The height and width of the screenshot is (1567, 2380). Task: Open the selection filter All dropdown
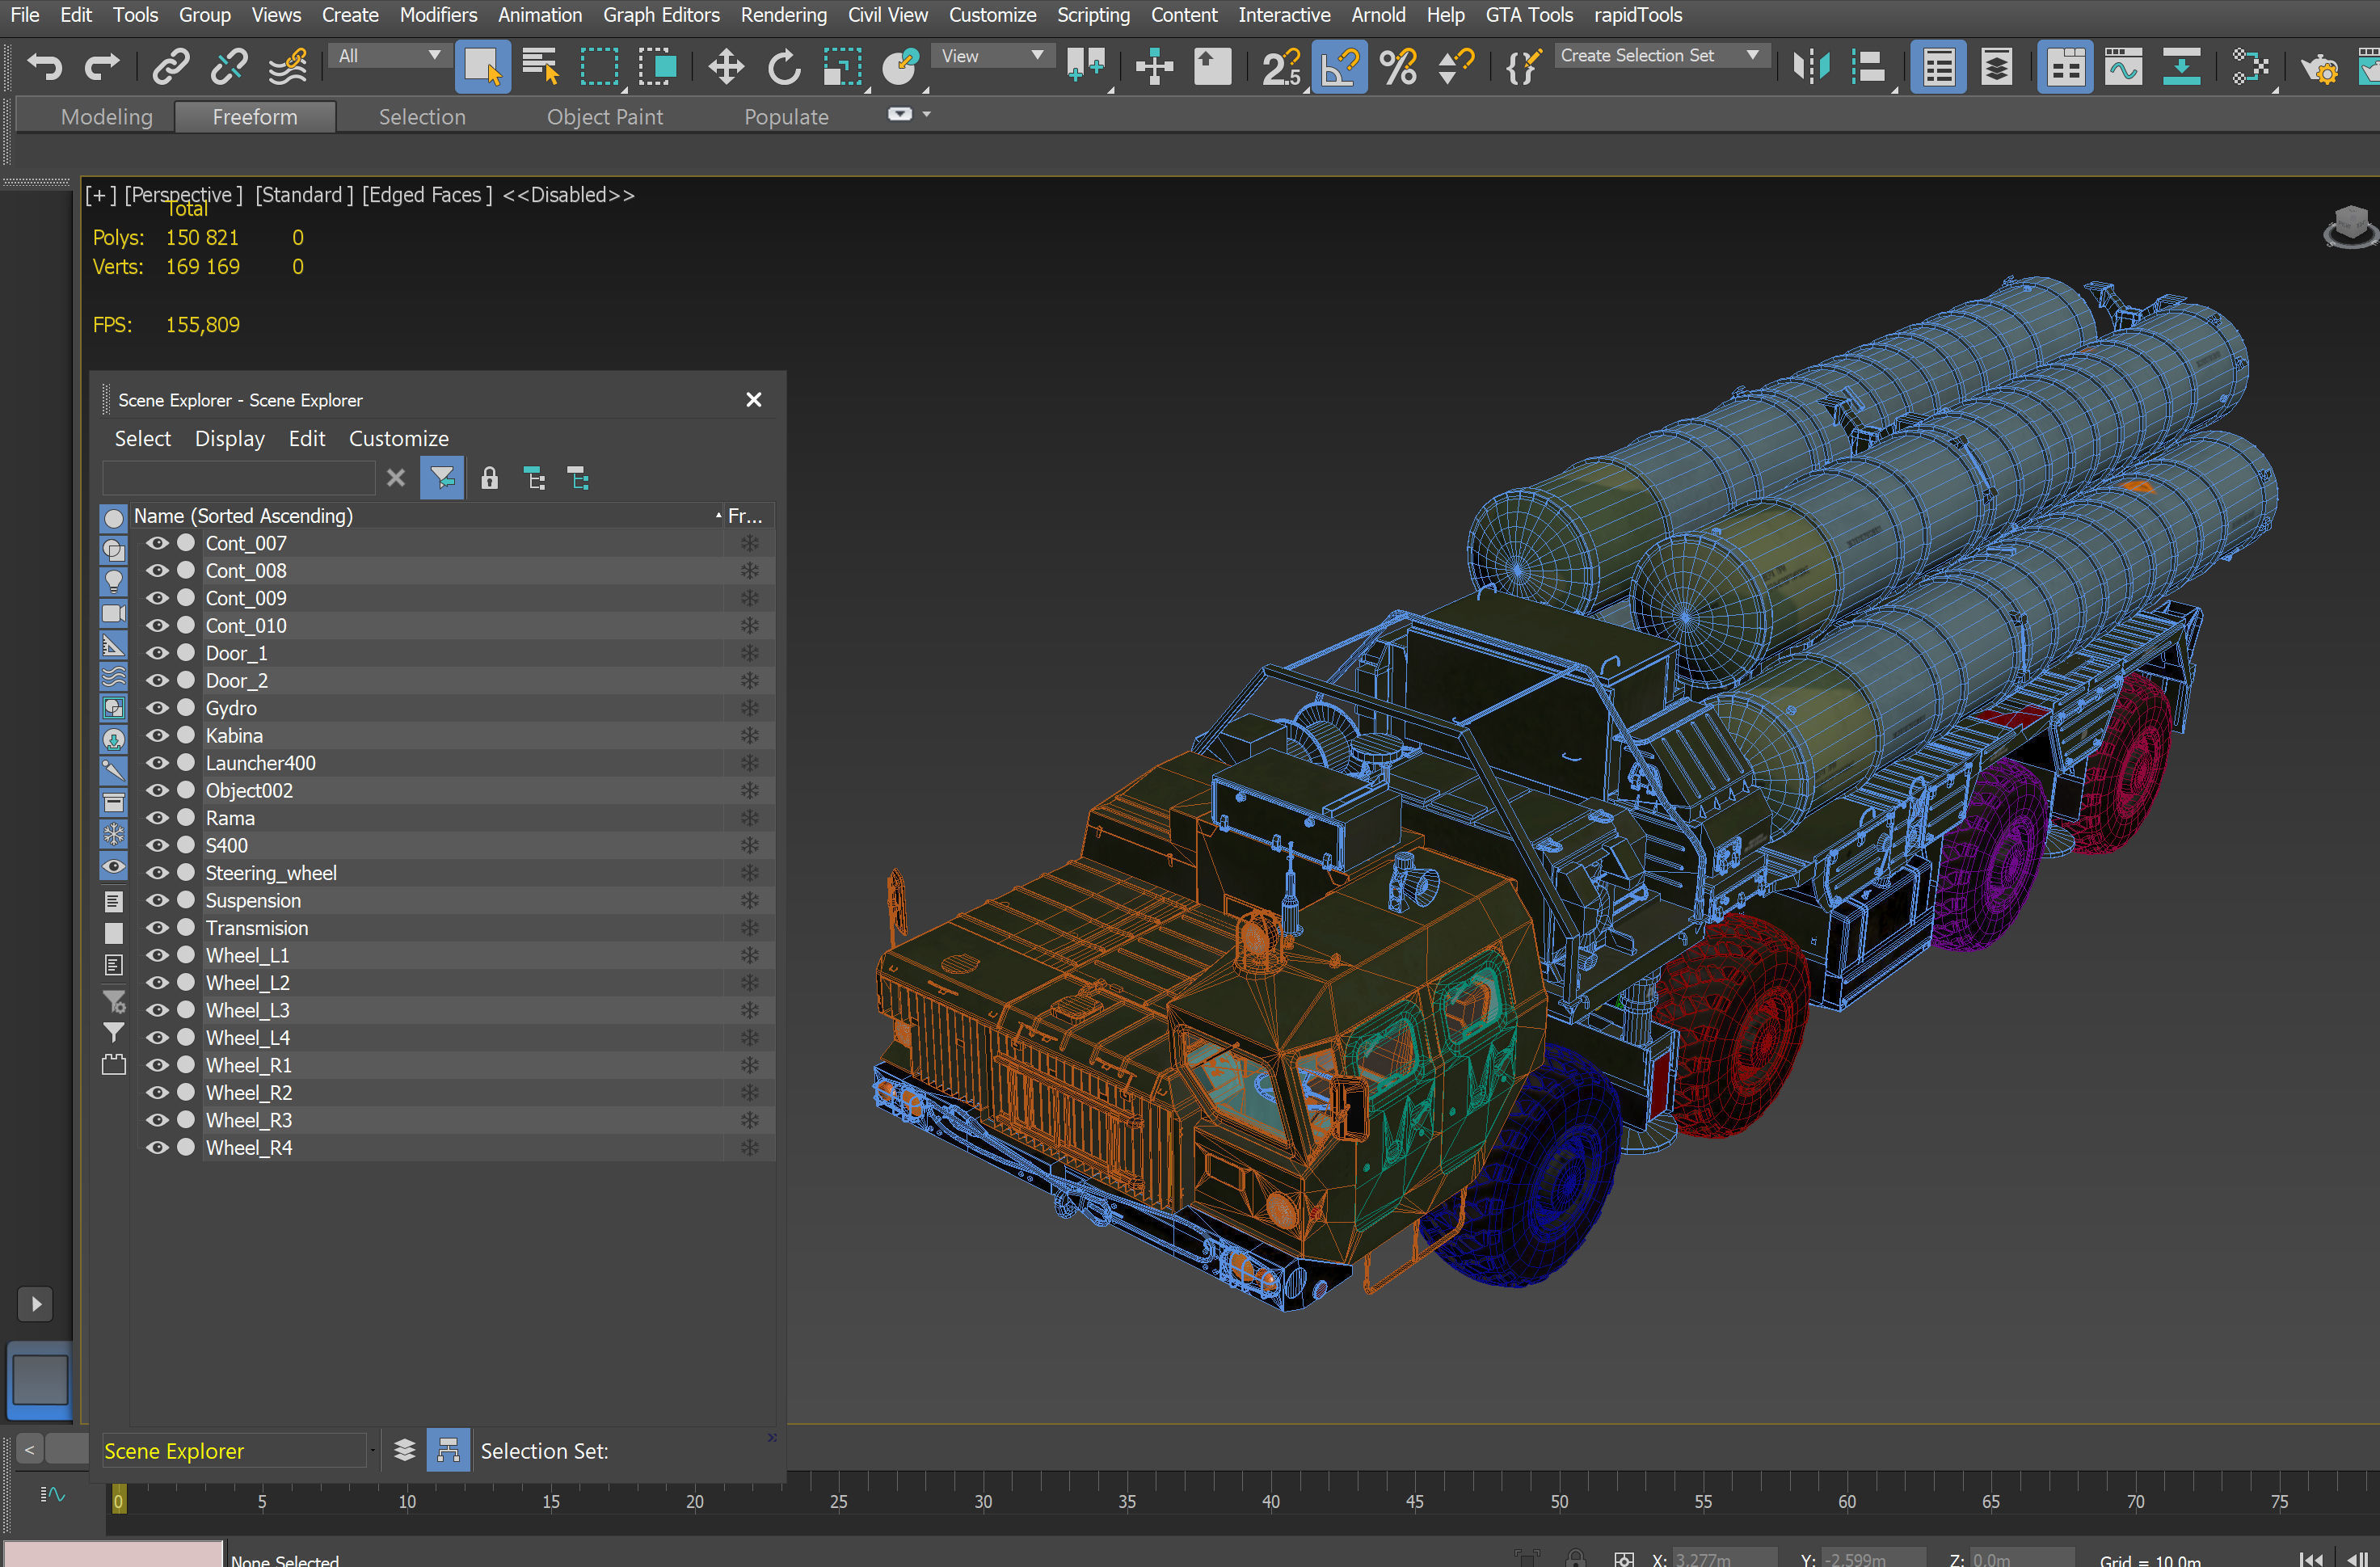(x=389, y=56)
